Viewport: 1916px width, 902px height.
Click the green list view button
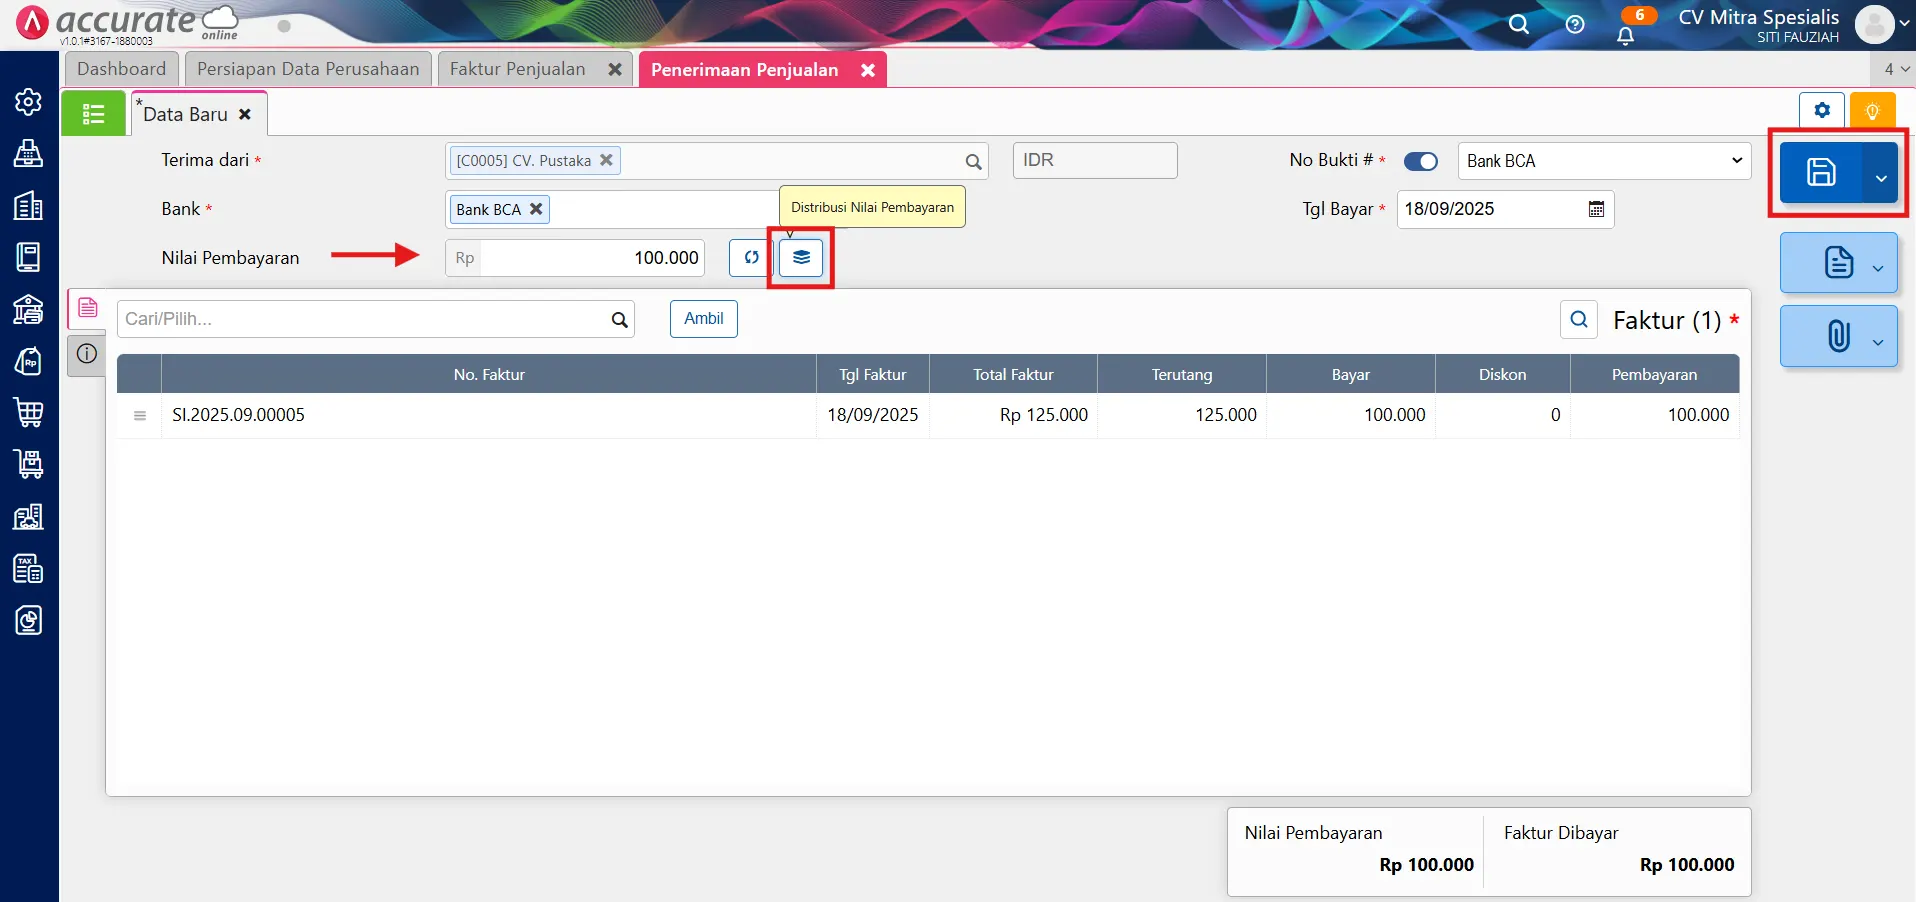tap(93, 114)
